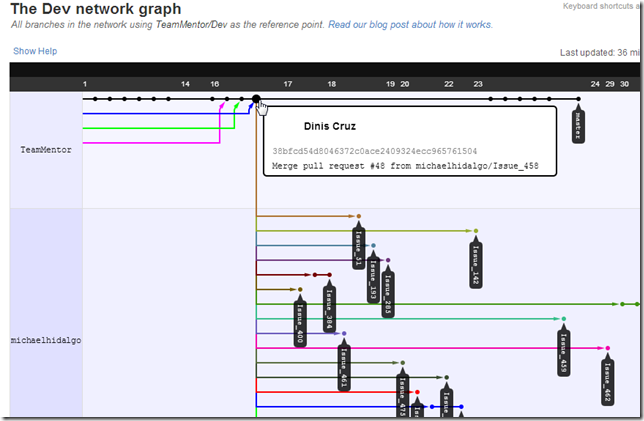Click date marker 23 on timeline
The image size is (644, 421).
pos(478,84)
